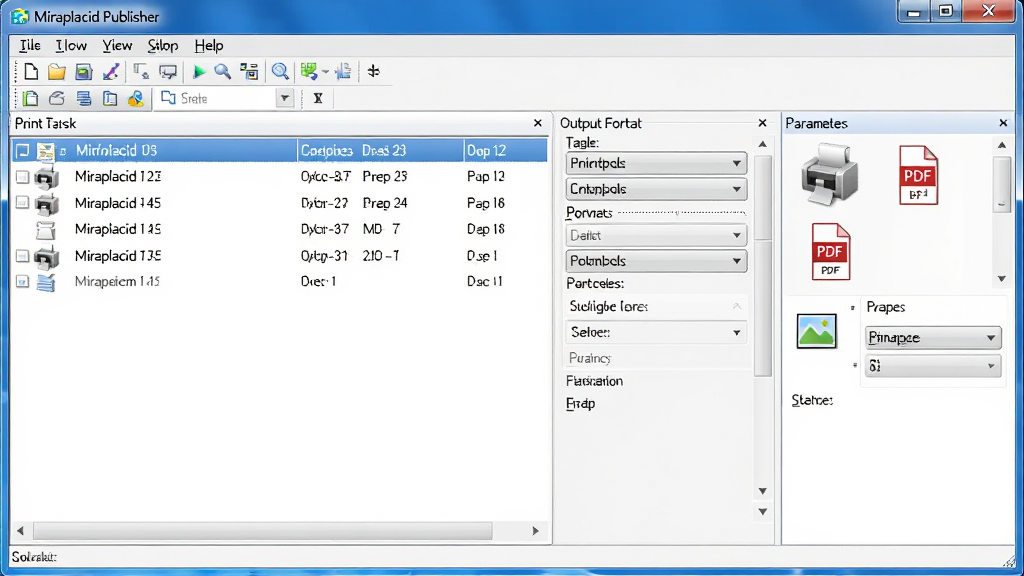Image resolution: width=1024 pixels, height=576 pixels.
Task: Close the Parametes panel
Action: click(1003, 123)
